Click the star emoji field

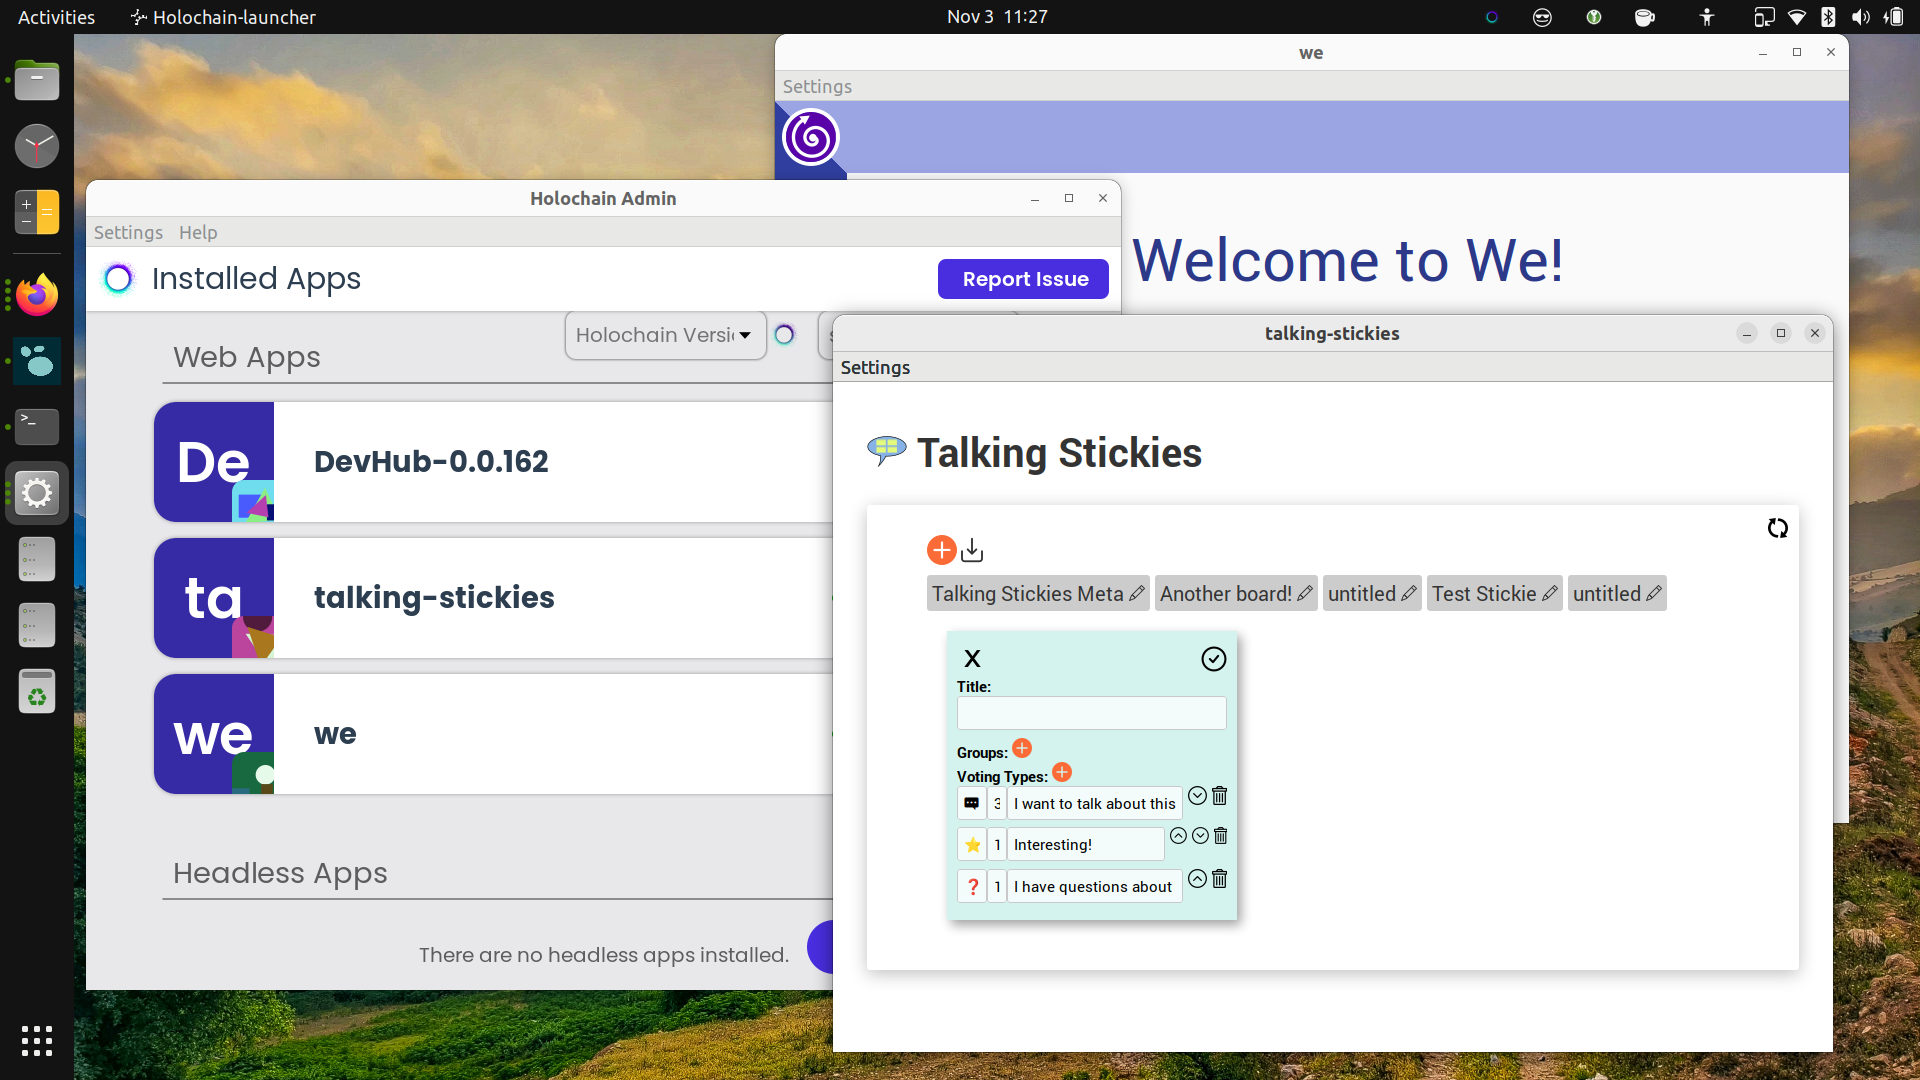coord(972,845)
